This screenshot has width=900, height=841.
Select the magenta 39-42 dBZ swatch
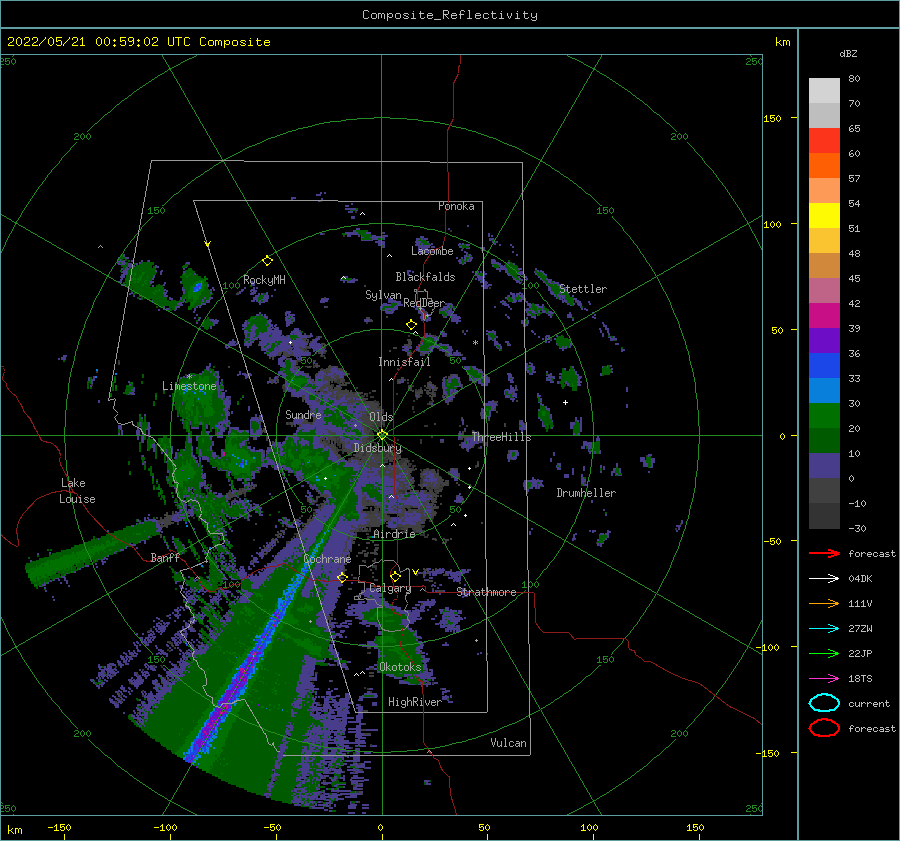pyautogui.click(x=824, y=316)
